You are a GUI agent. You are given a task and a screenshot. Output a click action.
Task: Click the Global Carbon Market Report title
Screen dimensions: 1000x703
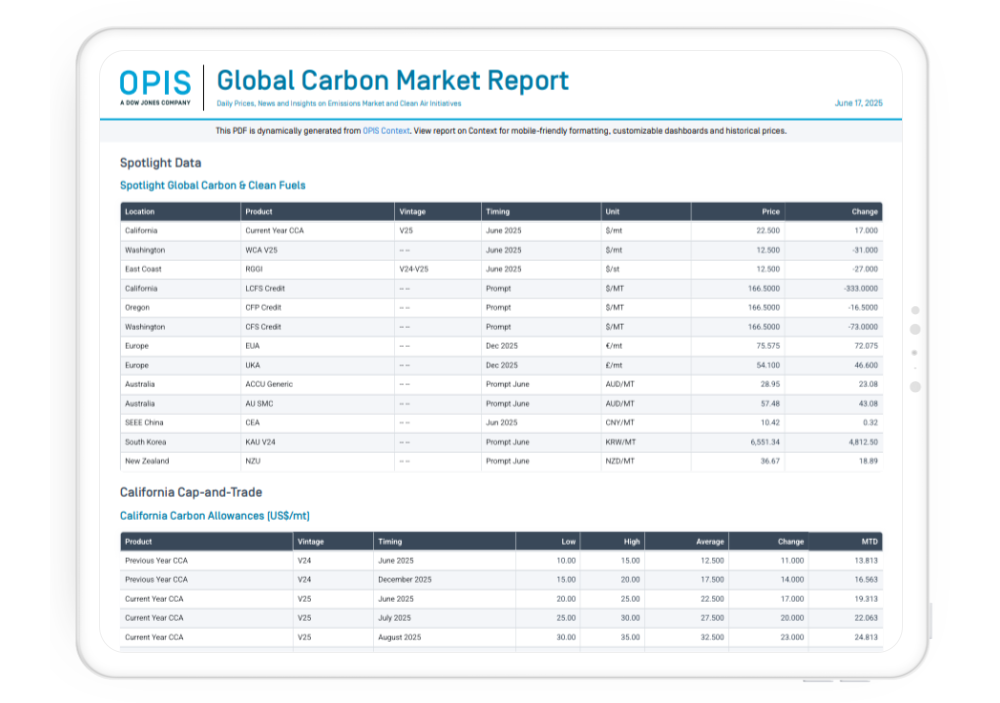392,80
